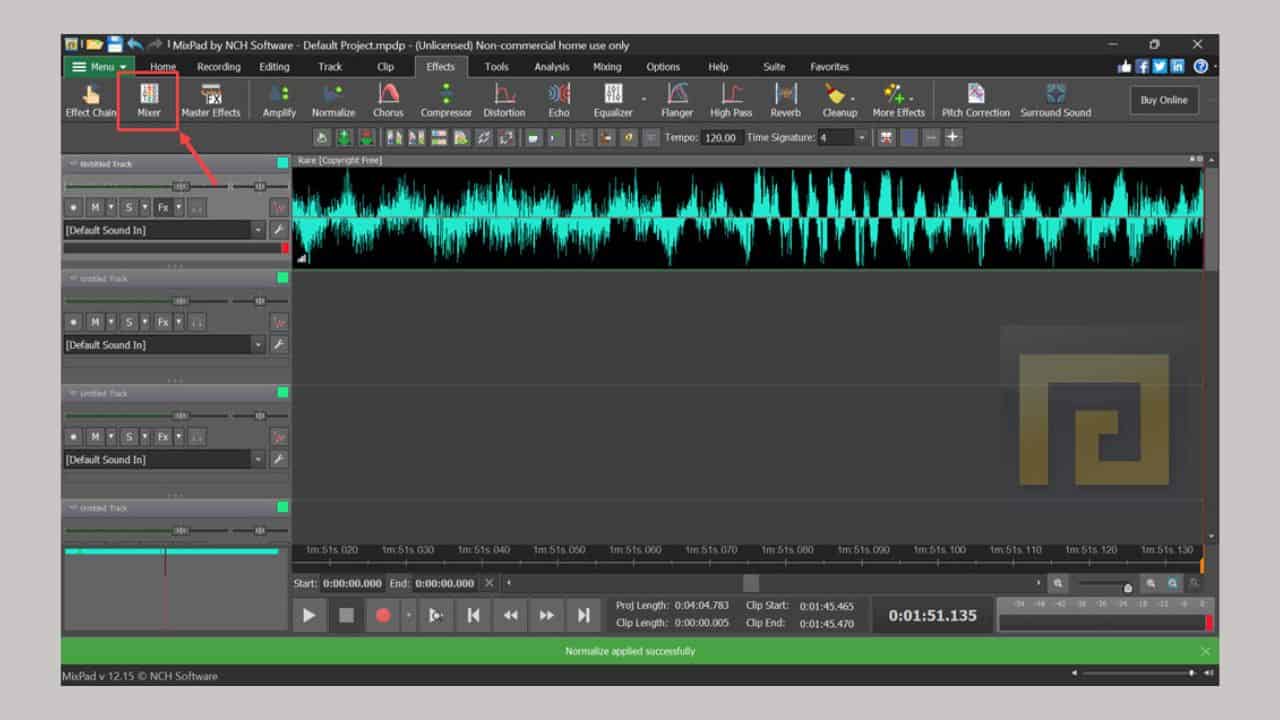Toggle solo S on first track
The image size is (1280, 720).
[128, 207]
